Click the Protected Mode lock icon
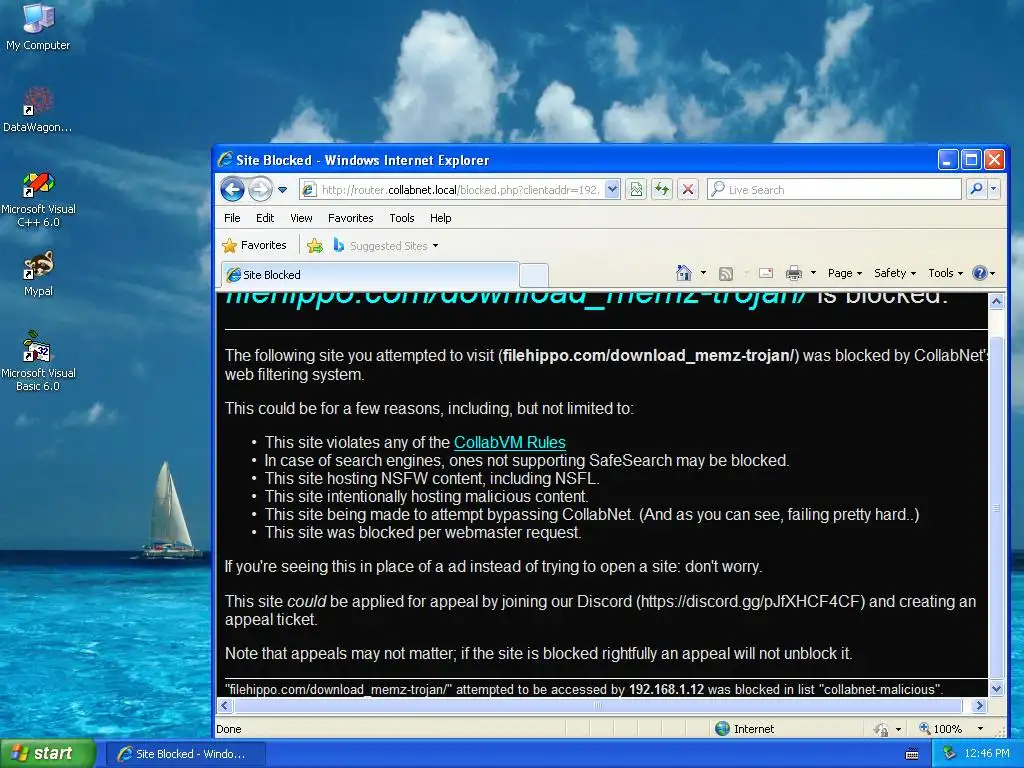Viewport: 1024px width, 768px height. tap(881, 729)
